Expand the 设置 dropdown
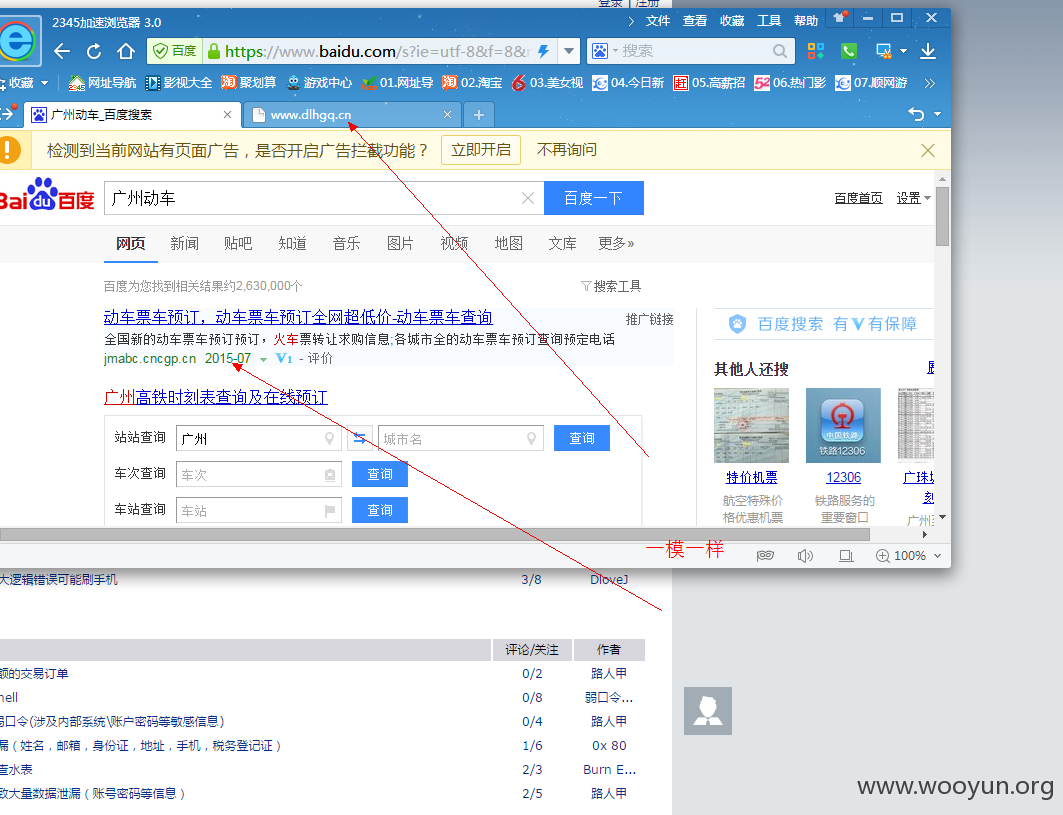Viewport: 1063px width, 815px height. (x=913, y=198)
